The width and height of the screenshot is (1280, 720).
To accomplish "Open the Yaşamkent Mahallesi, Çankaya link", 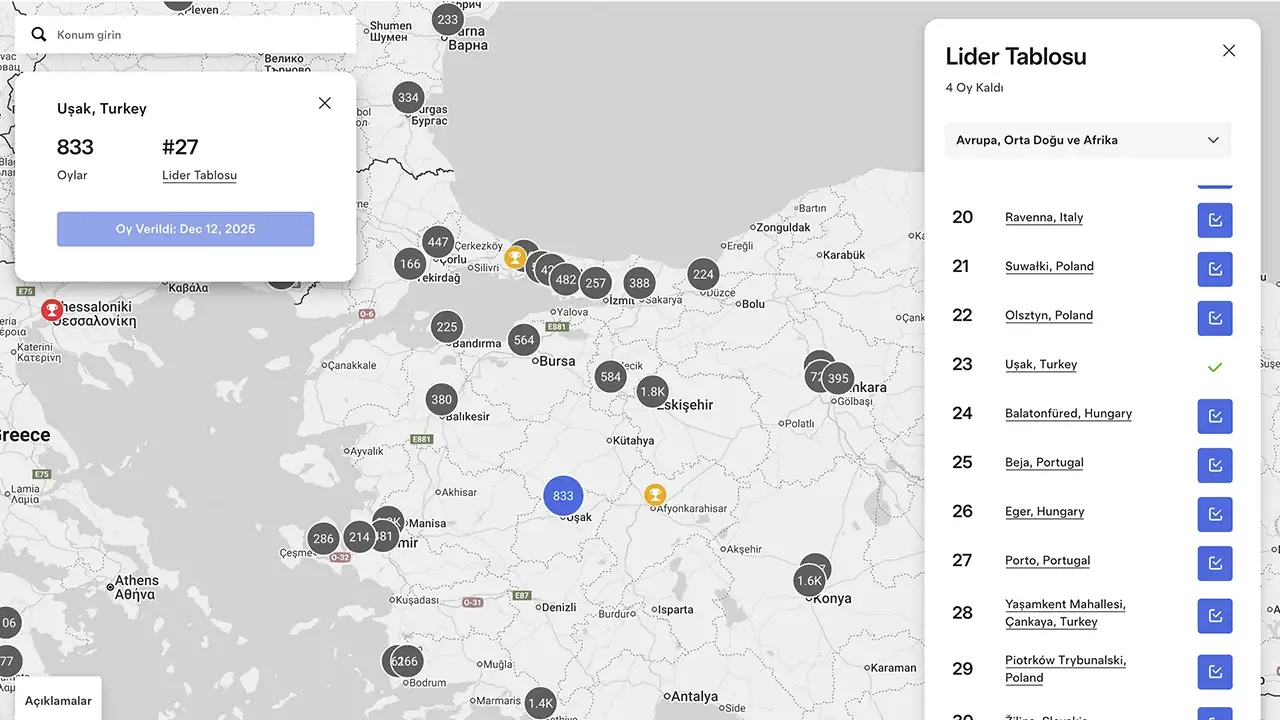I will point(1065,613).
